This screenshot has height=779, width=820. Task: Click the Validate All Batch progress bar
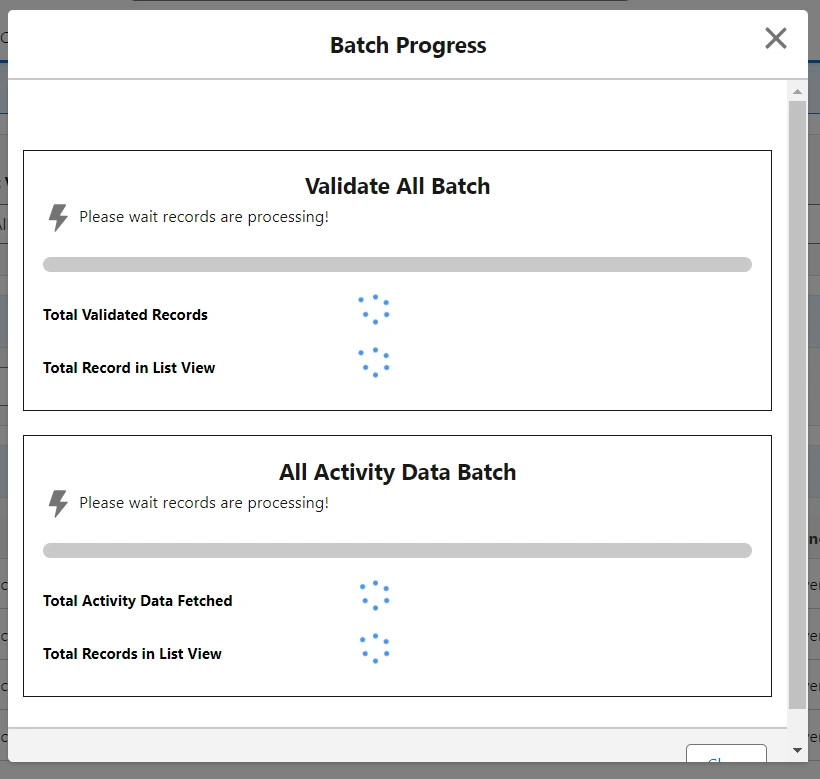tap(397, 264)
